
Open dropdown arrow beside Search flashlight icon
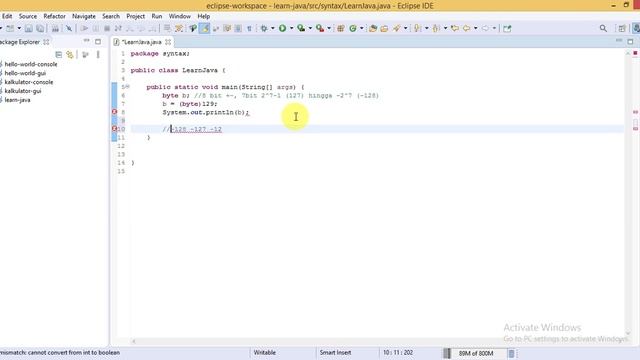pyautogui.click(x=406, y=28)
